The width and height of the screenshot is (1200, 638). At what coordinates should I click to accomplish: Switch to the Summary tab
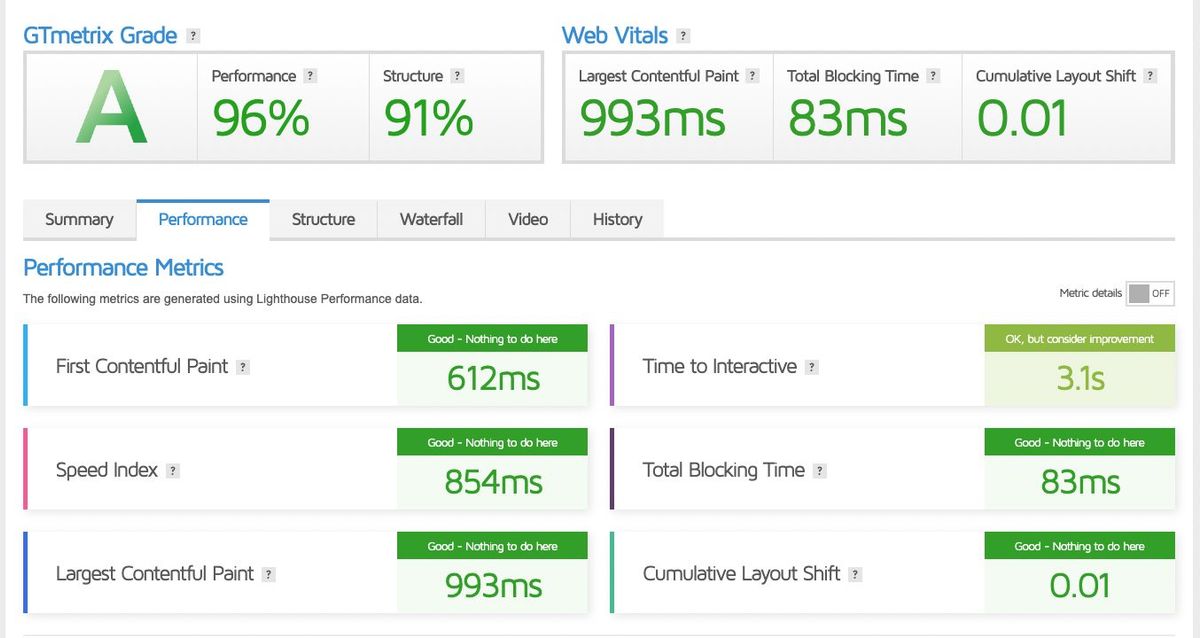click(x=79, y=220)
